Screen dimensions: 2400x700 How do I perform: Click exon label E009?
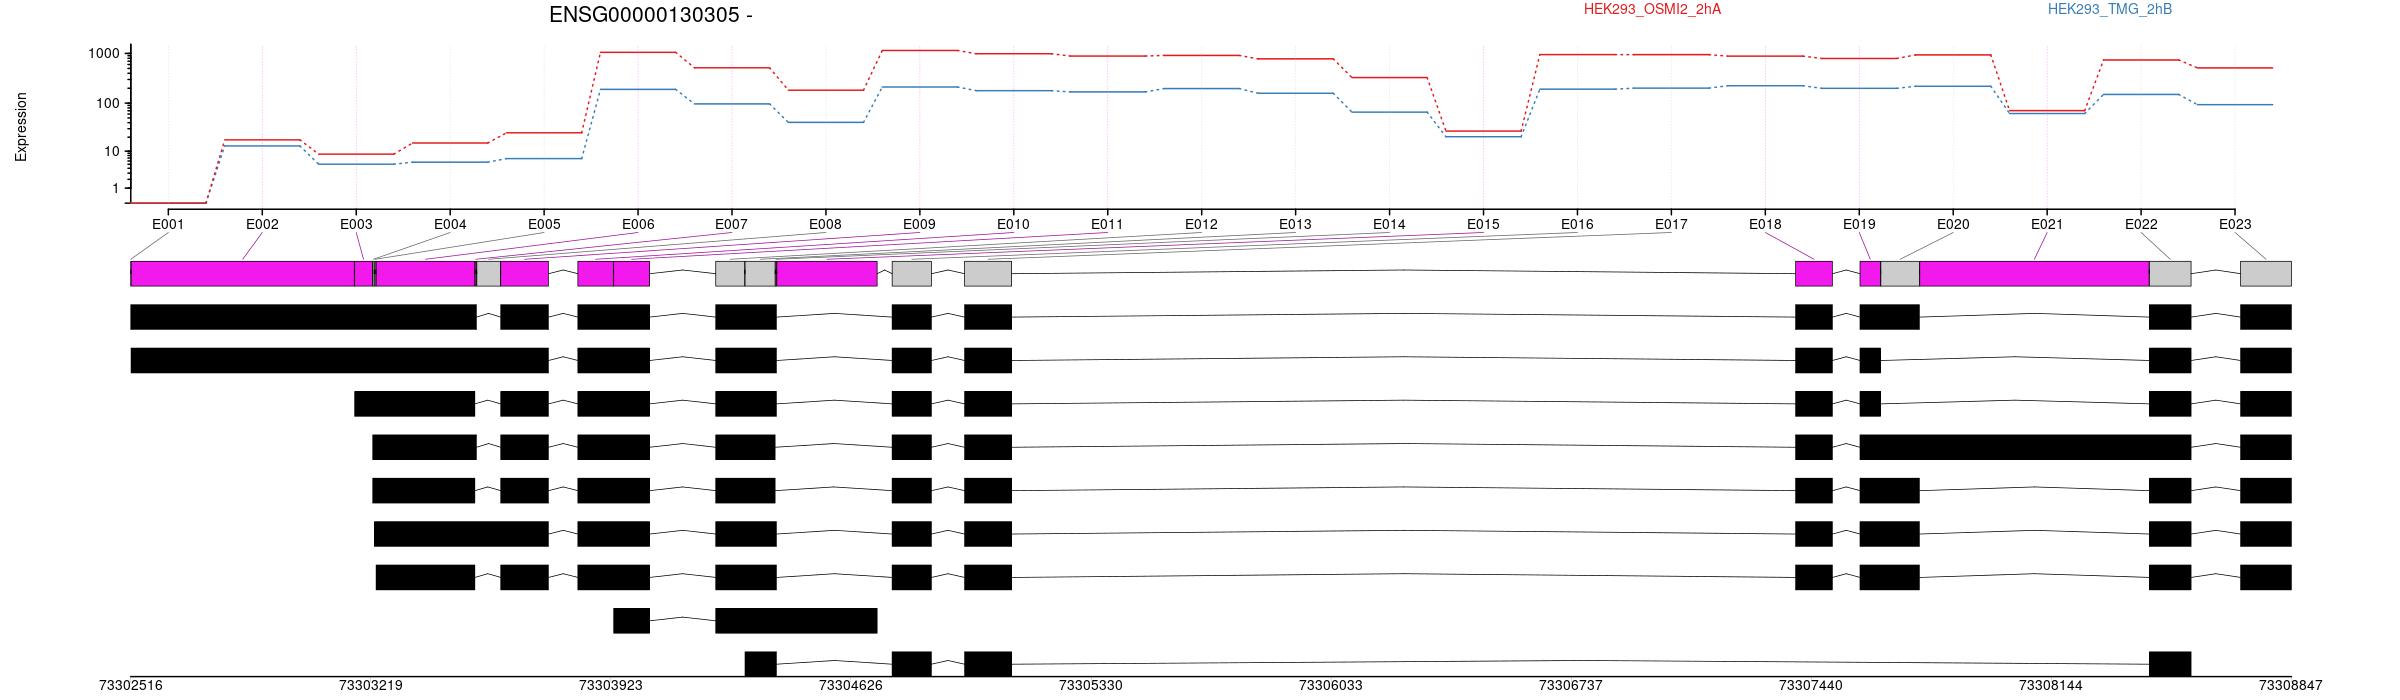click(919, 224)
